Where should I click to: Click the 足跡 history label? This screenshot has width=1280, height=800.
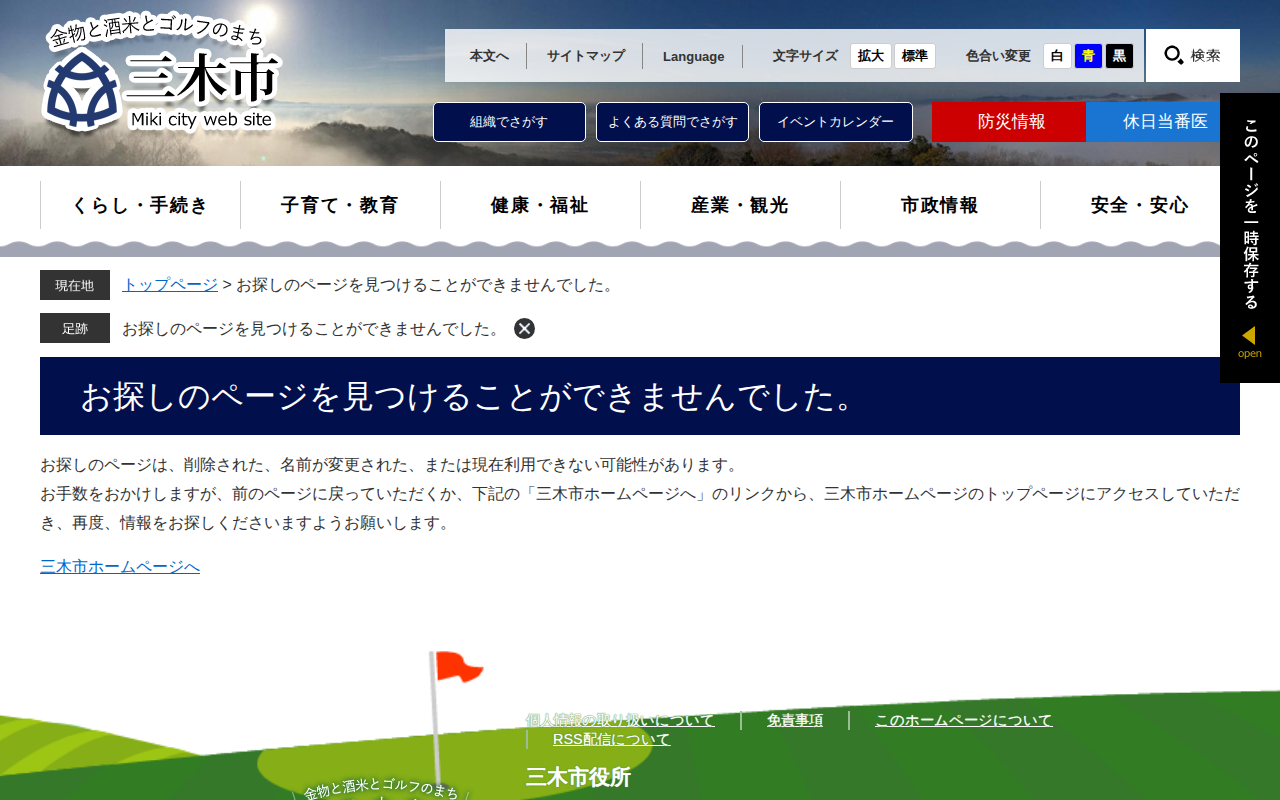[75, 328]
